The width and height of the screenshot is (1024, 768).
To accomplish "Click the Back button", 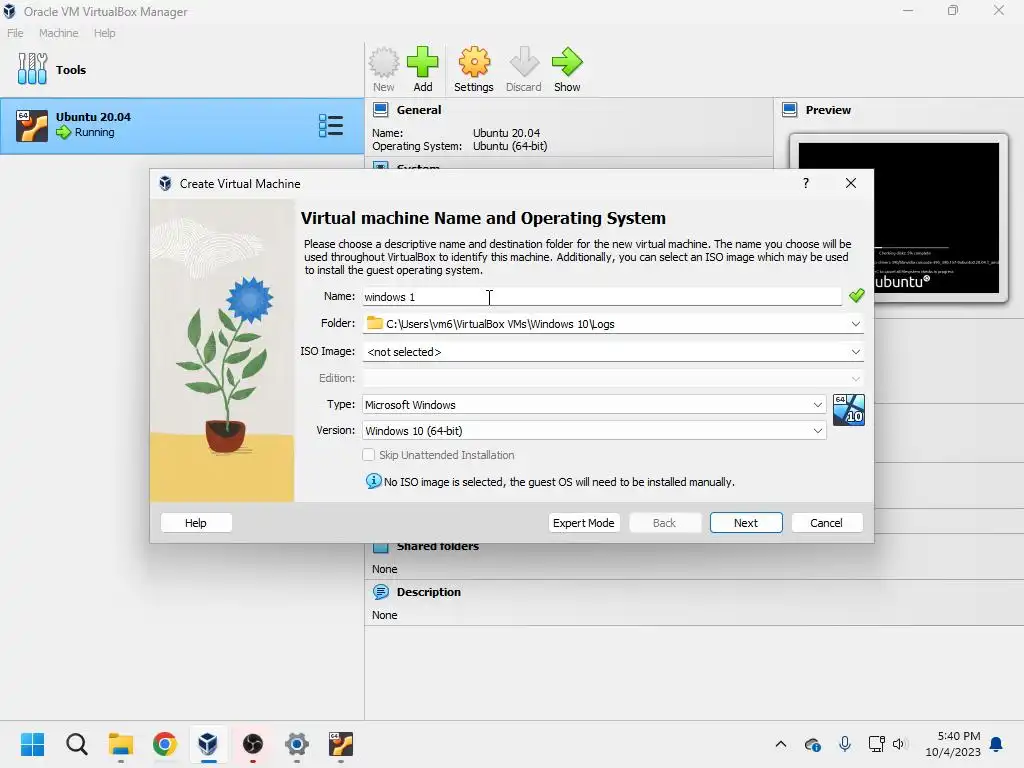I will click(665, 522).
